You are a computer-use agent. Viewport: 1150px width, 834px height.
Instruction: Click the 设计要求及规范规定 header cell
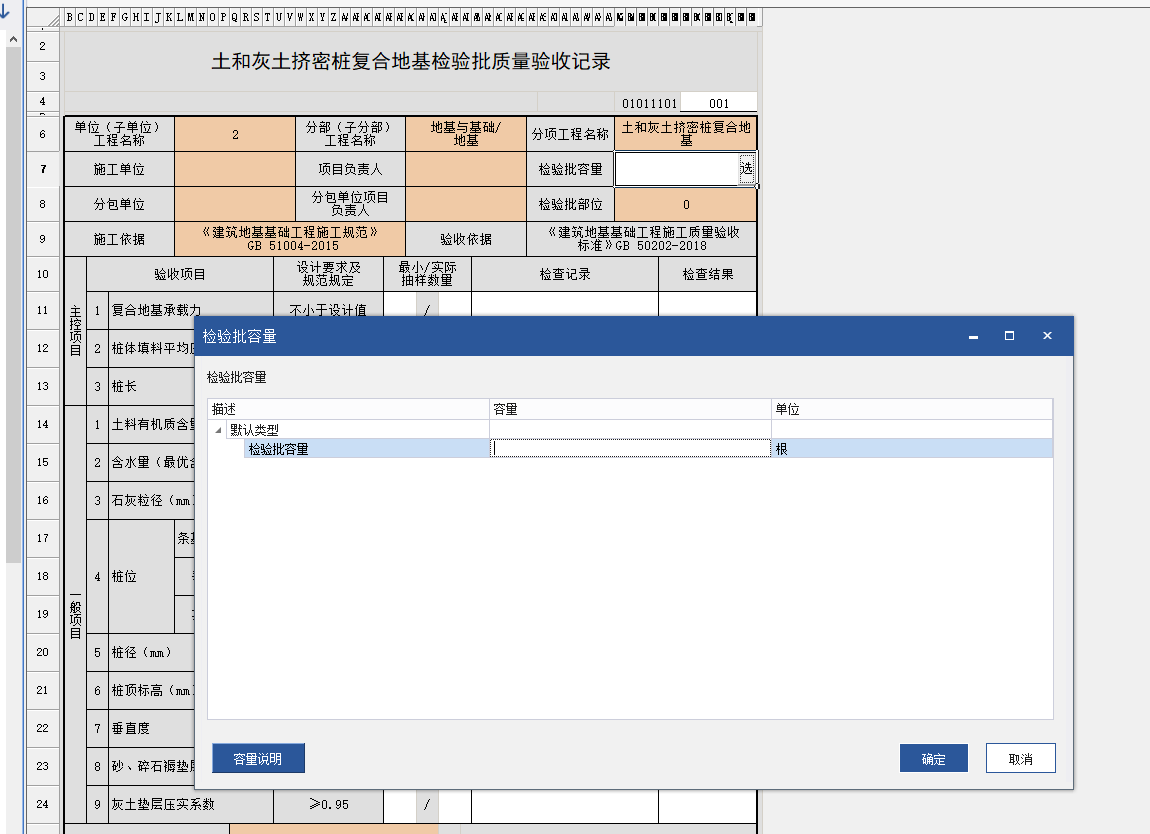pyautogui.click(x=329, y=274)
